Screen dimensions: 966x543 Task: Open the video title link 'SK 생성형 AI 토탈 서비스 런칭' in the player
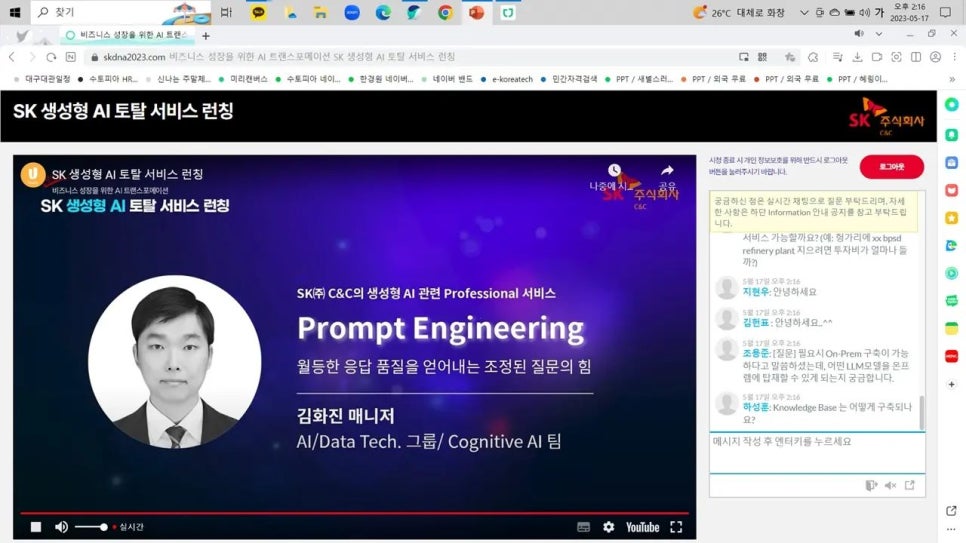pos(128,174)
